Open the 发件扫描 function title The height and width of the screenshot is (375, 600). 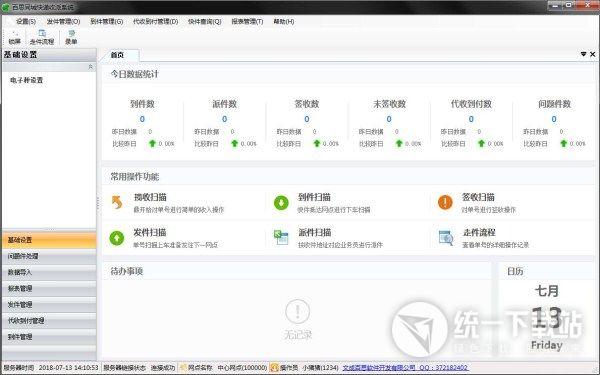click(x=150, y=232)
